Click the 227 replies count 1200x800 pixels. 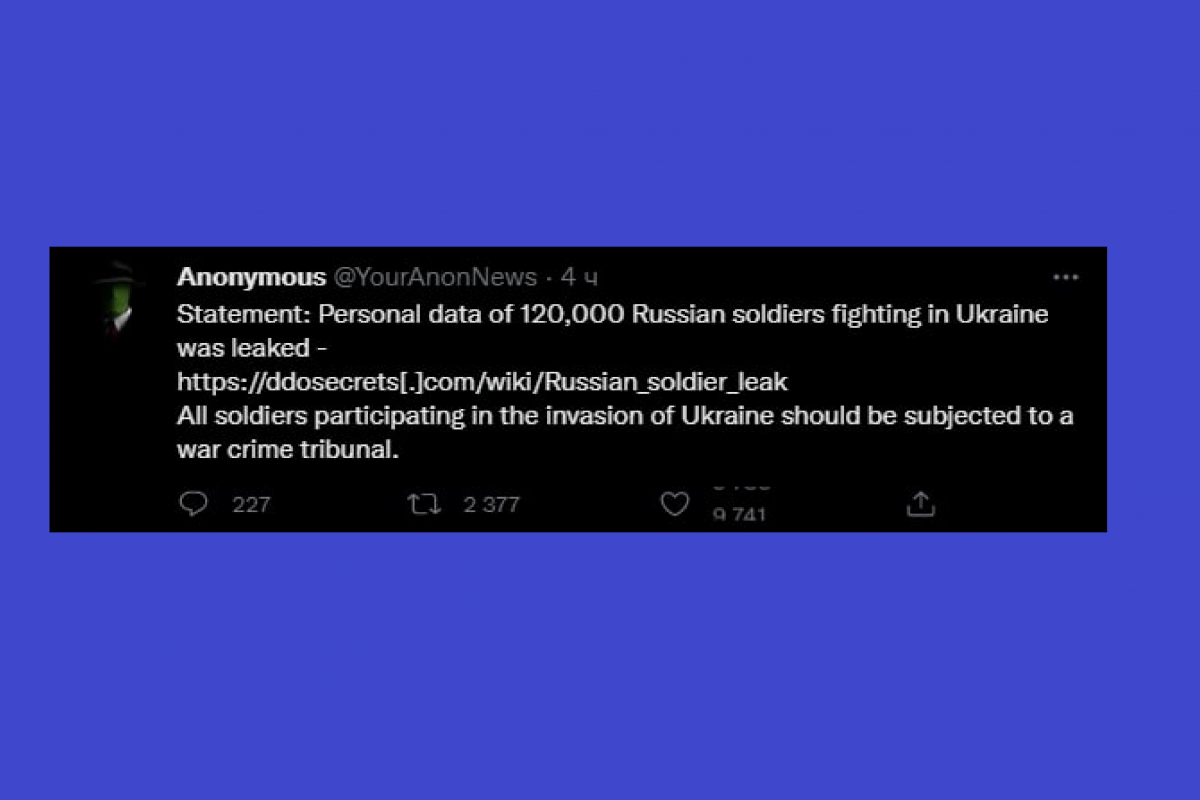click(x=251, y=505)
